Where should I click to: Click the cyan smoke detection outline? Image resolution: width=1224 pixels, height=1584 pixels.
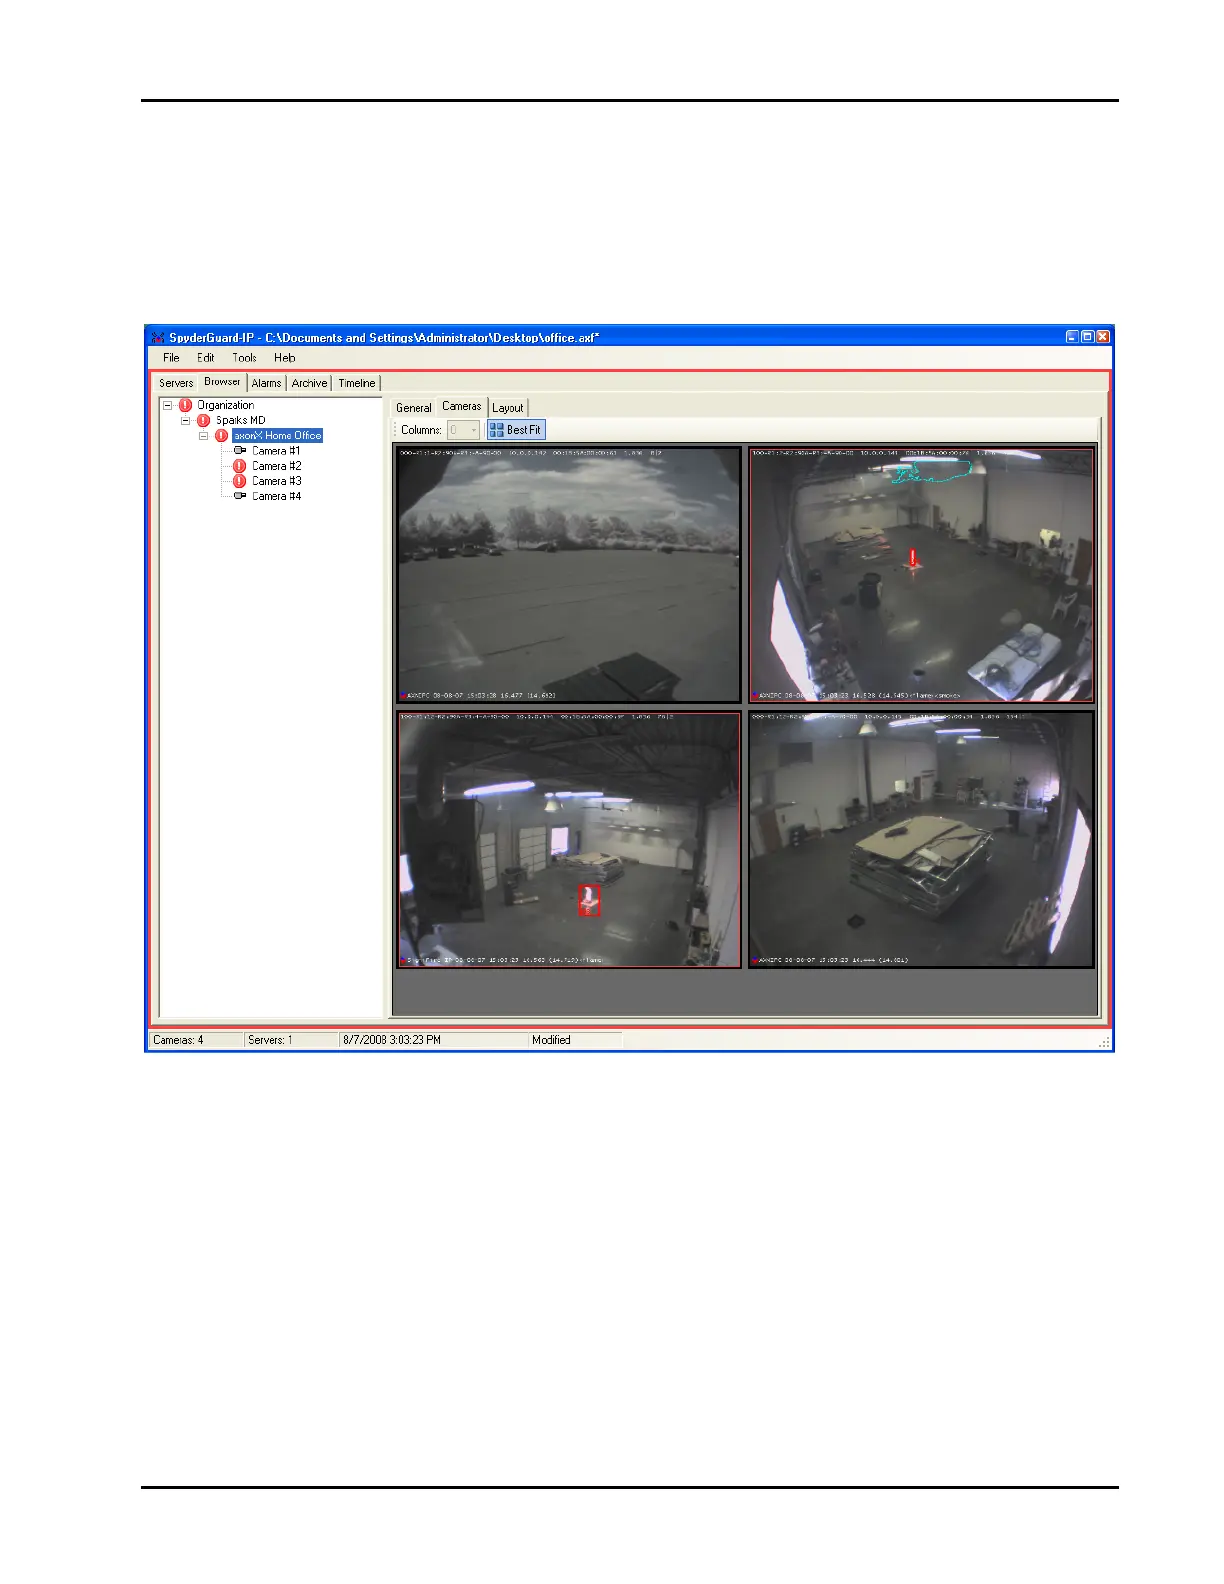pos(932,472)
